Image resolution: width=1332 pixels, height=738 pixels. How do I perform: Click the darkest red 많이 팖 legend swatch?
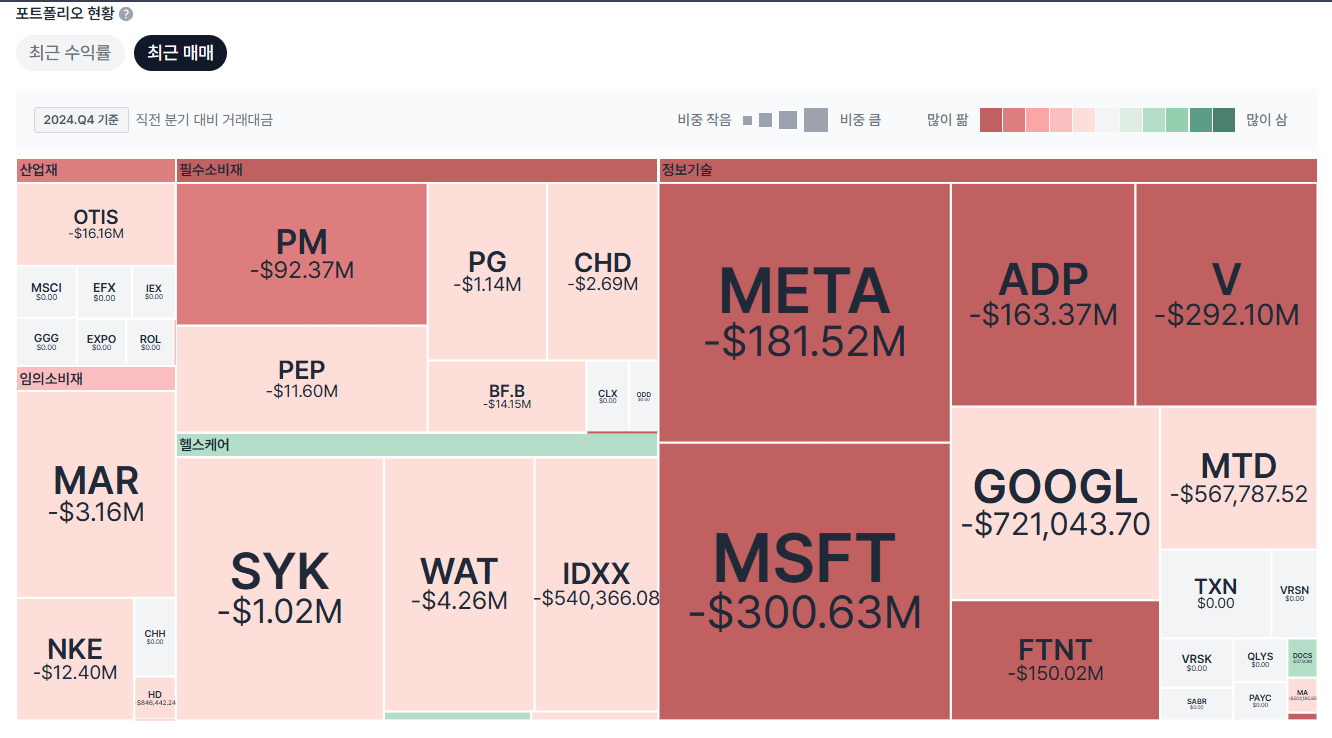(991, 120)
